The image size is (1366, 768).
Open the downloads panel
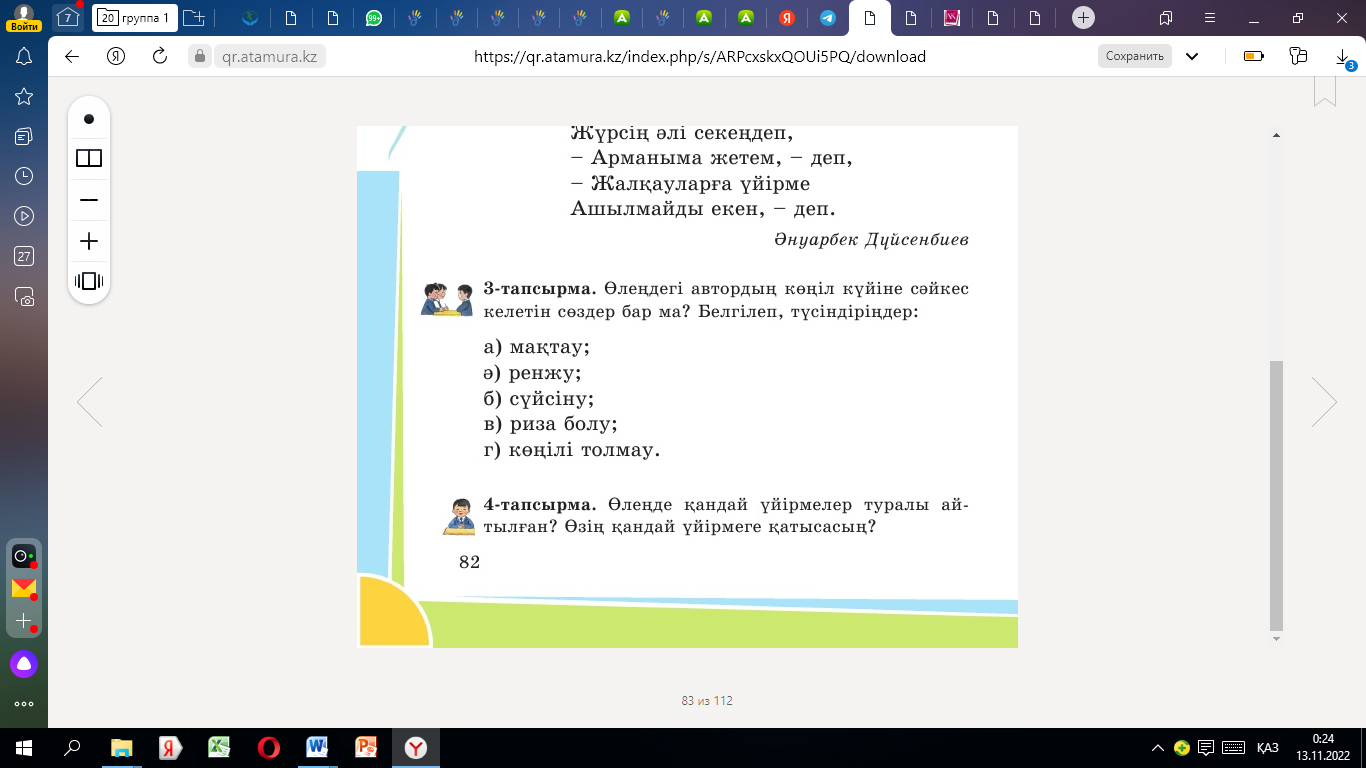point(1343,57)
